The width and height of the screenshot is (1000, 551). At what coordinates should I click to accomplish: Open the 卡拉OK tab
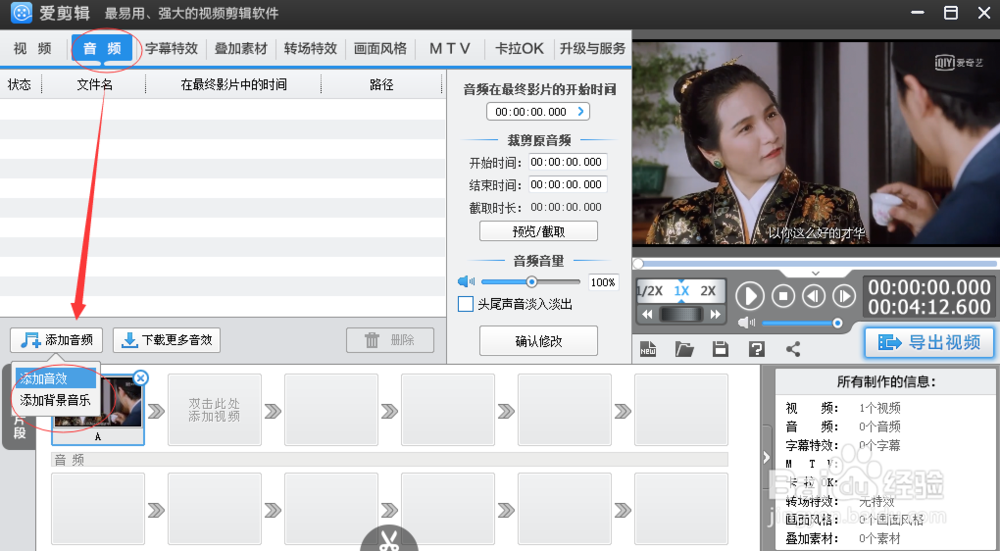[519, 48]
